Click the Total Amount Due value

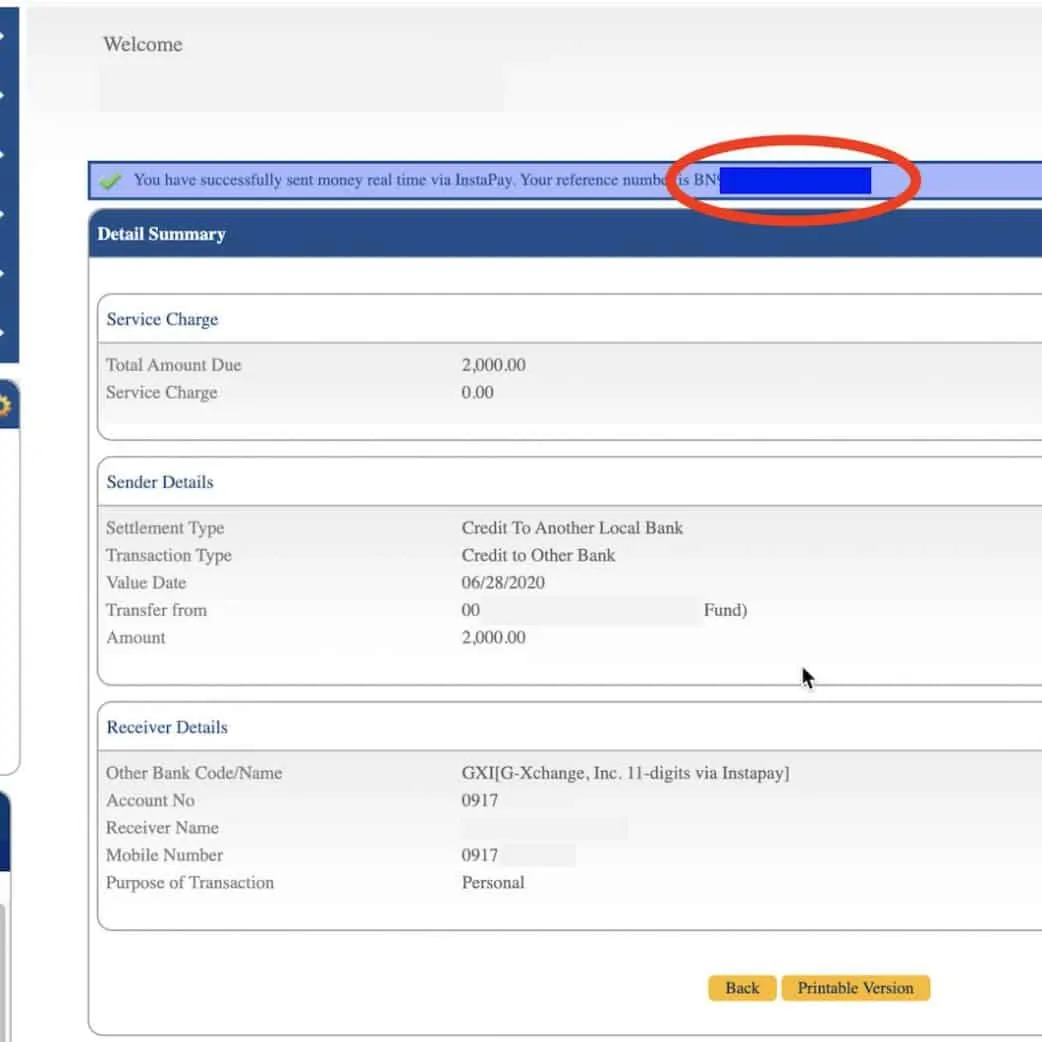(x=493, y=365)
